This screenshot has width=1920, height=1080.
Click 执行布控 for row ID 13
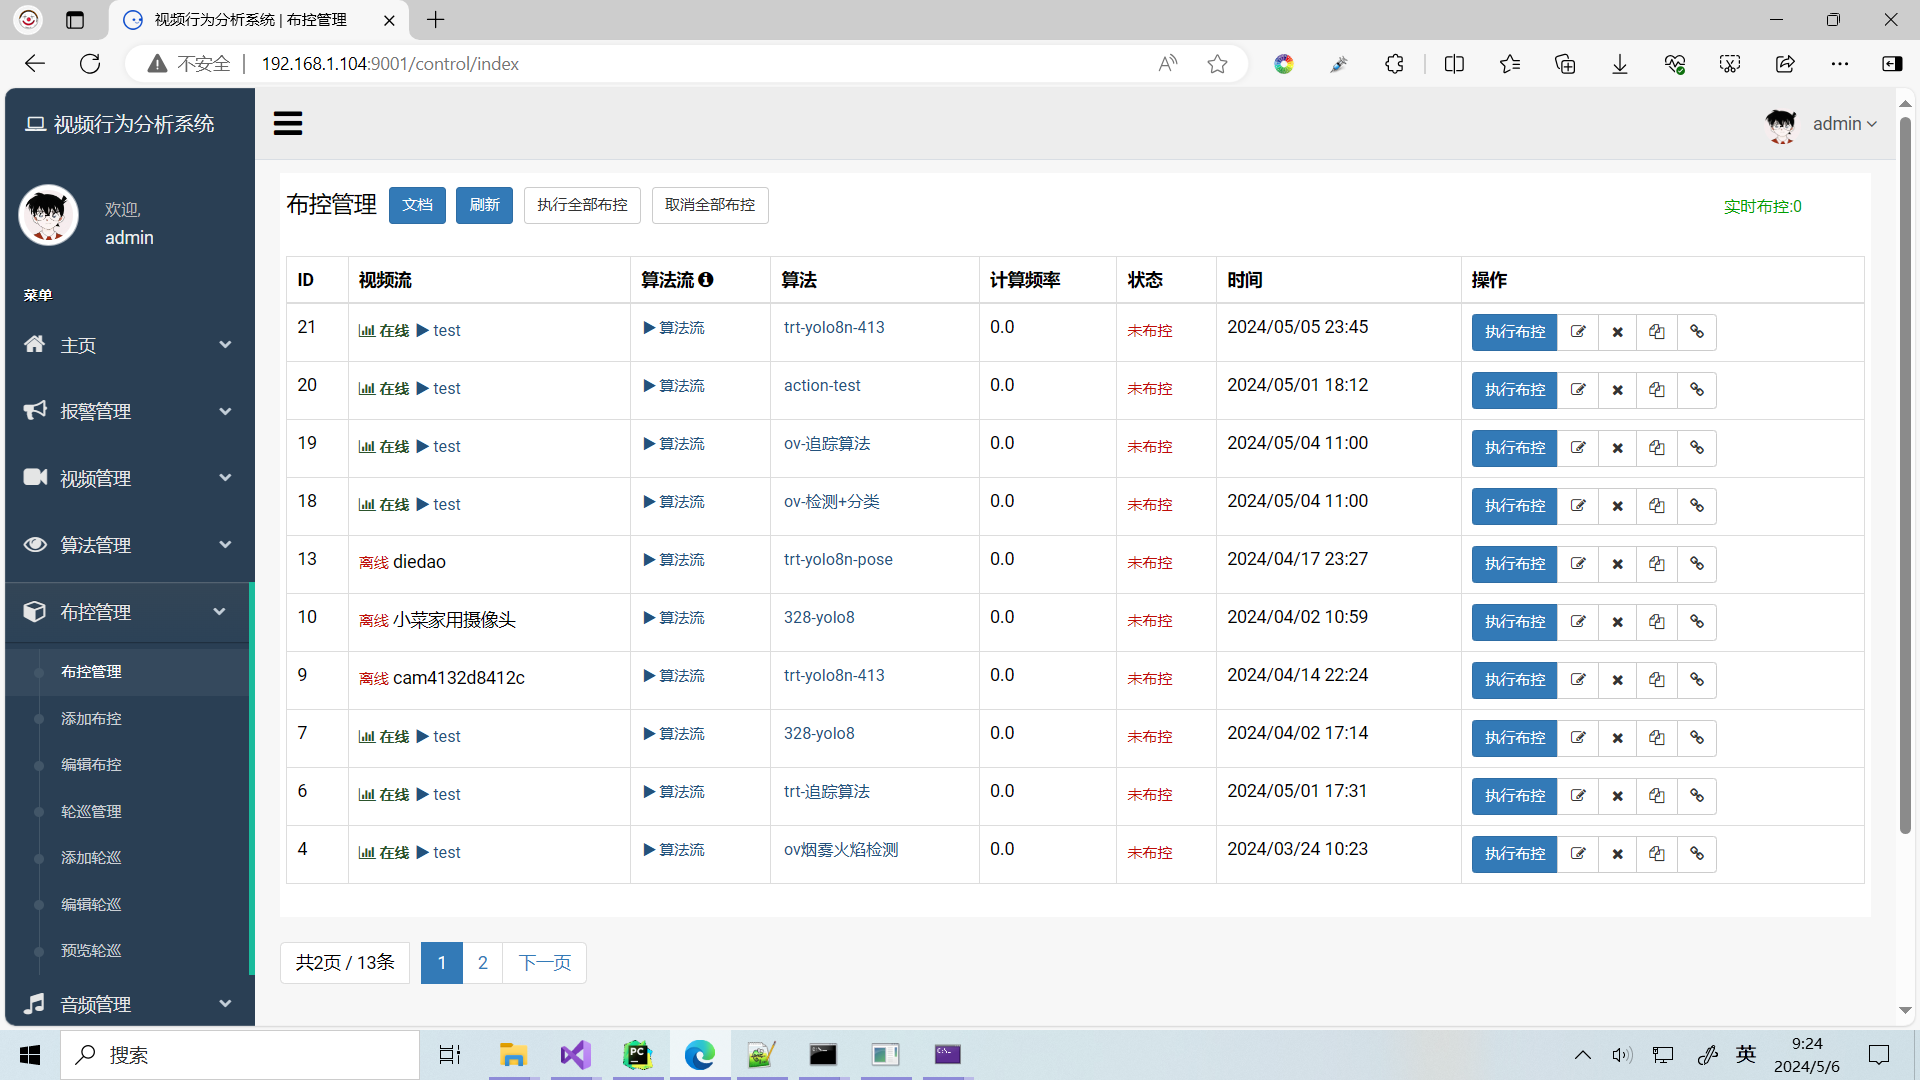click(1514, 564)
